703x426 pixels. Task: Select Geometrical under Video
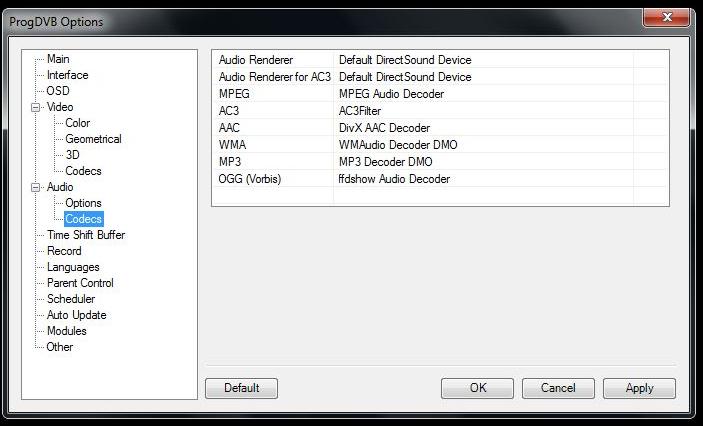point(93,139)
